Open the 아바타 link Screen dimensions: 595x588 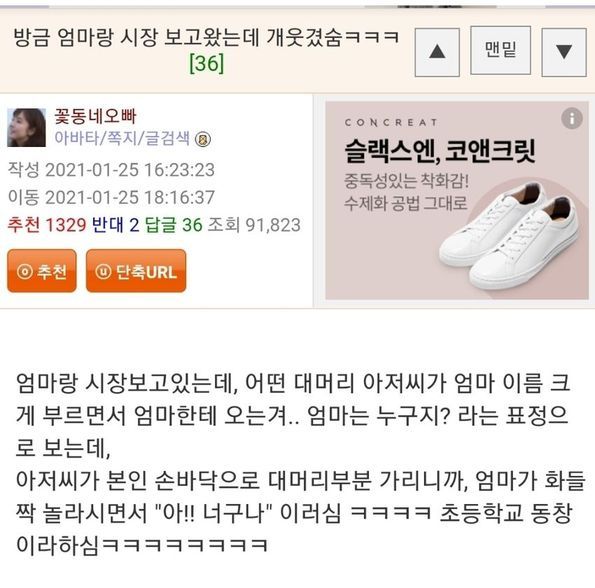(76, 138)
